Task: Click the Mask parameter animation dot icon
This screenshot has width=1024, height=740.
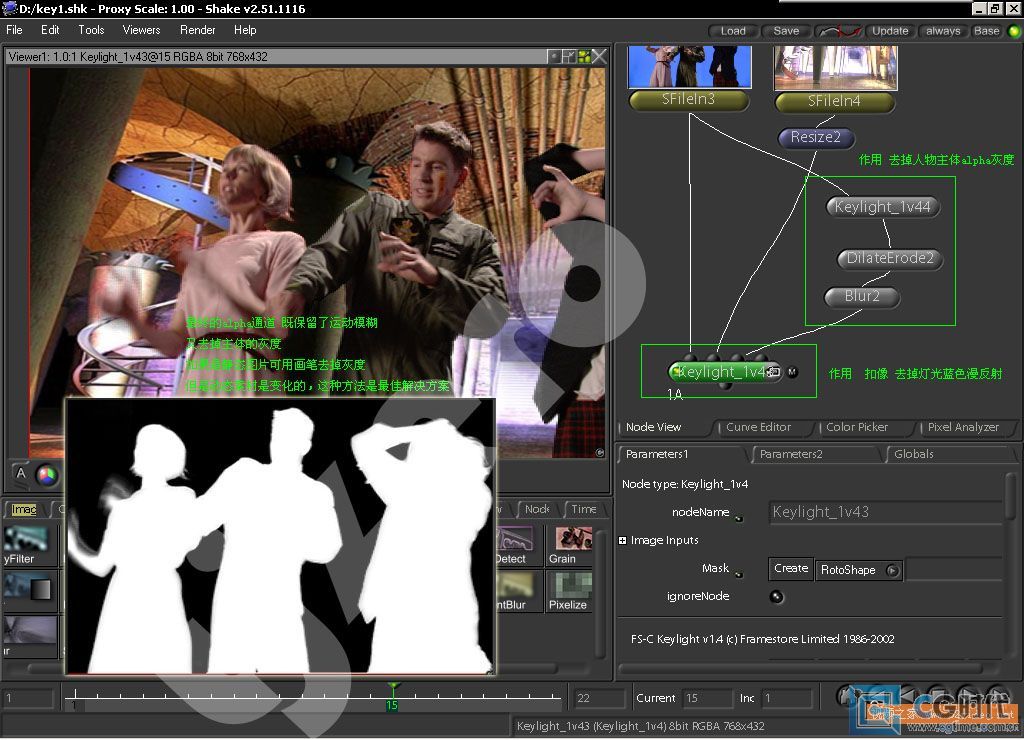Action: (739, 574)
